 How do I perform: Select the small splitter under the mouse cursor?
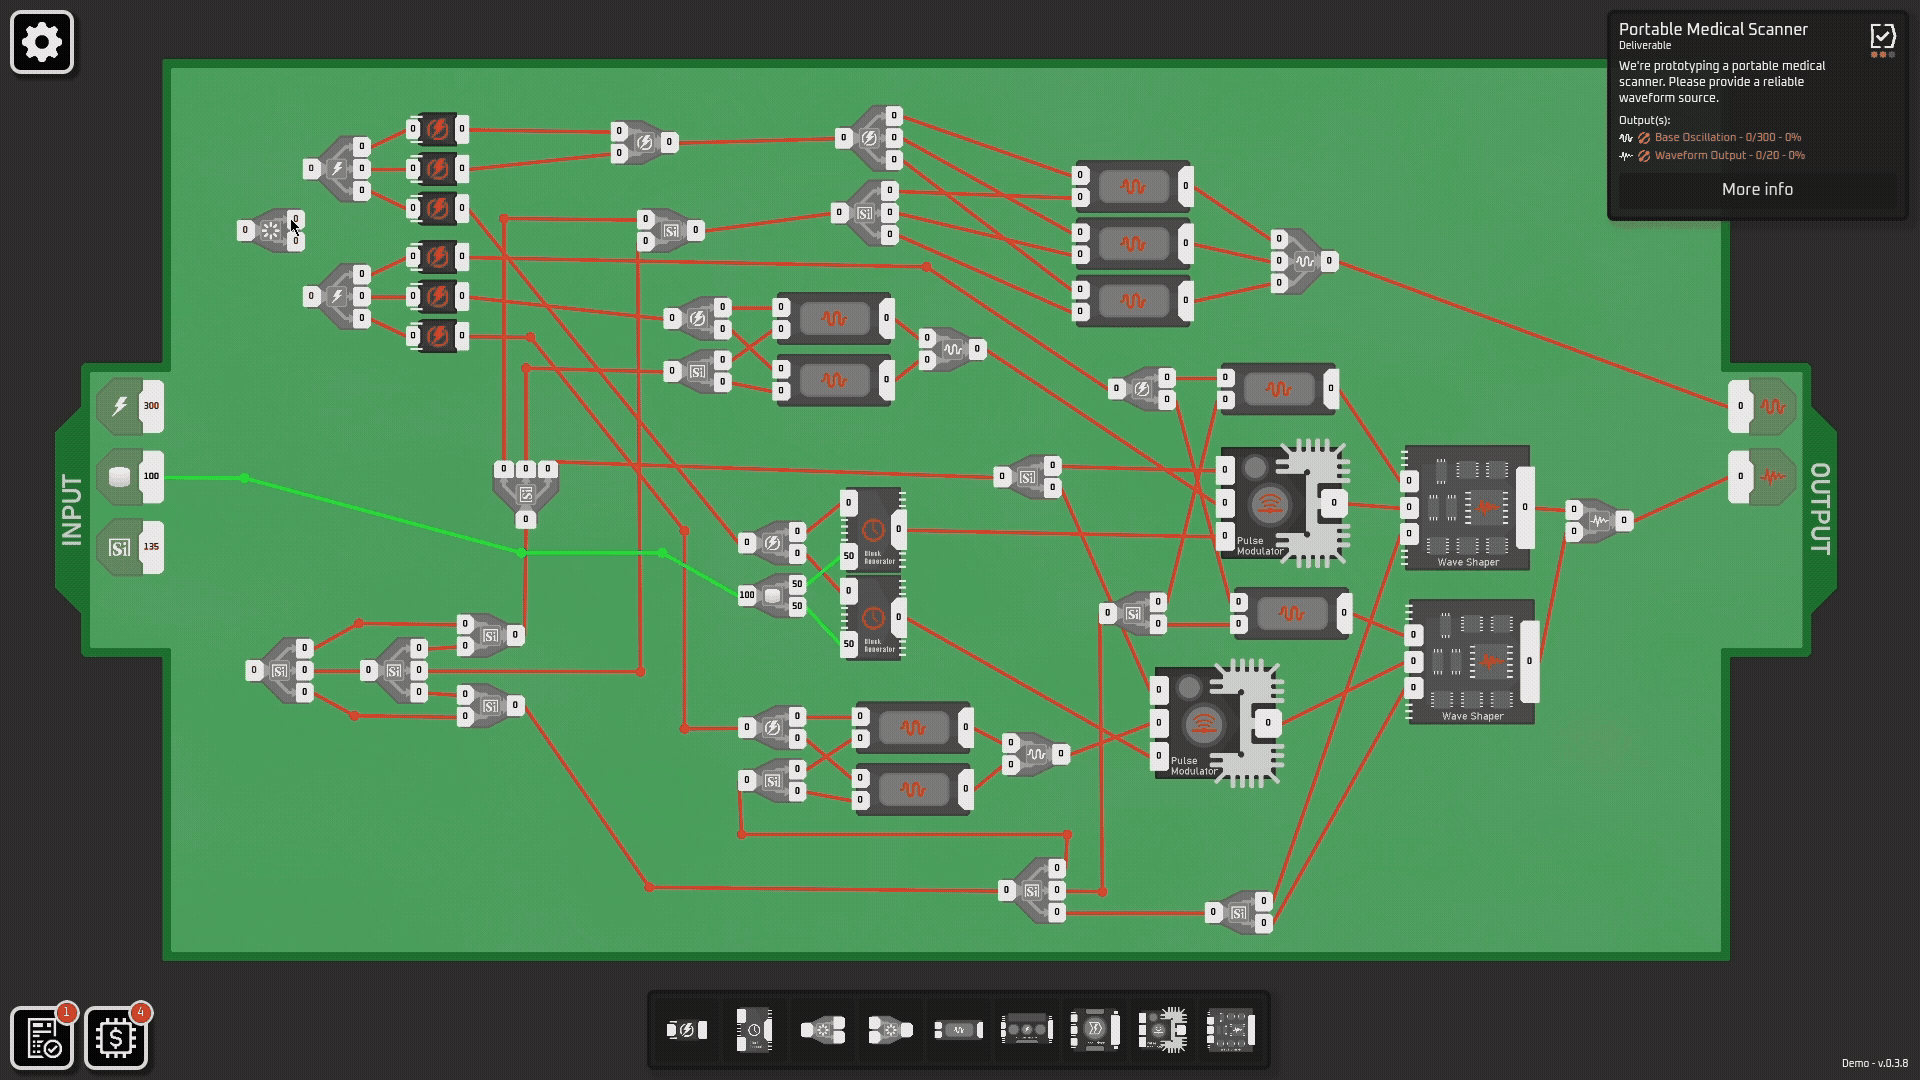[270, 230]
